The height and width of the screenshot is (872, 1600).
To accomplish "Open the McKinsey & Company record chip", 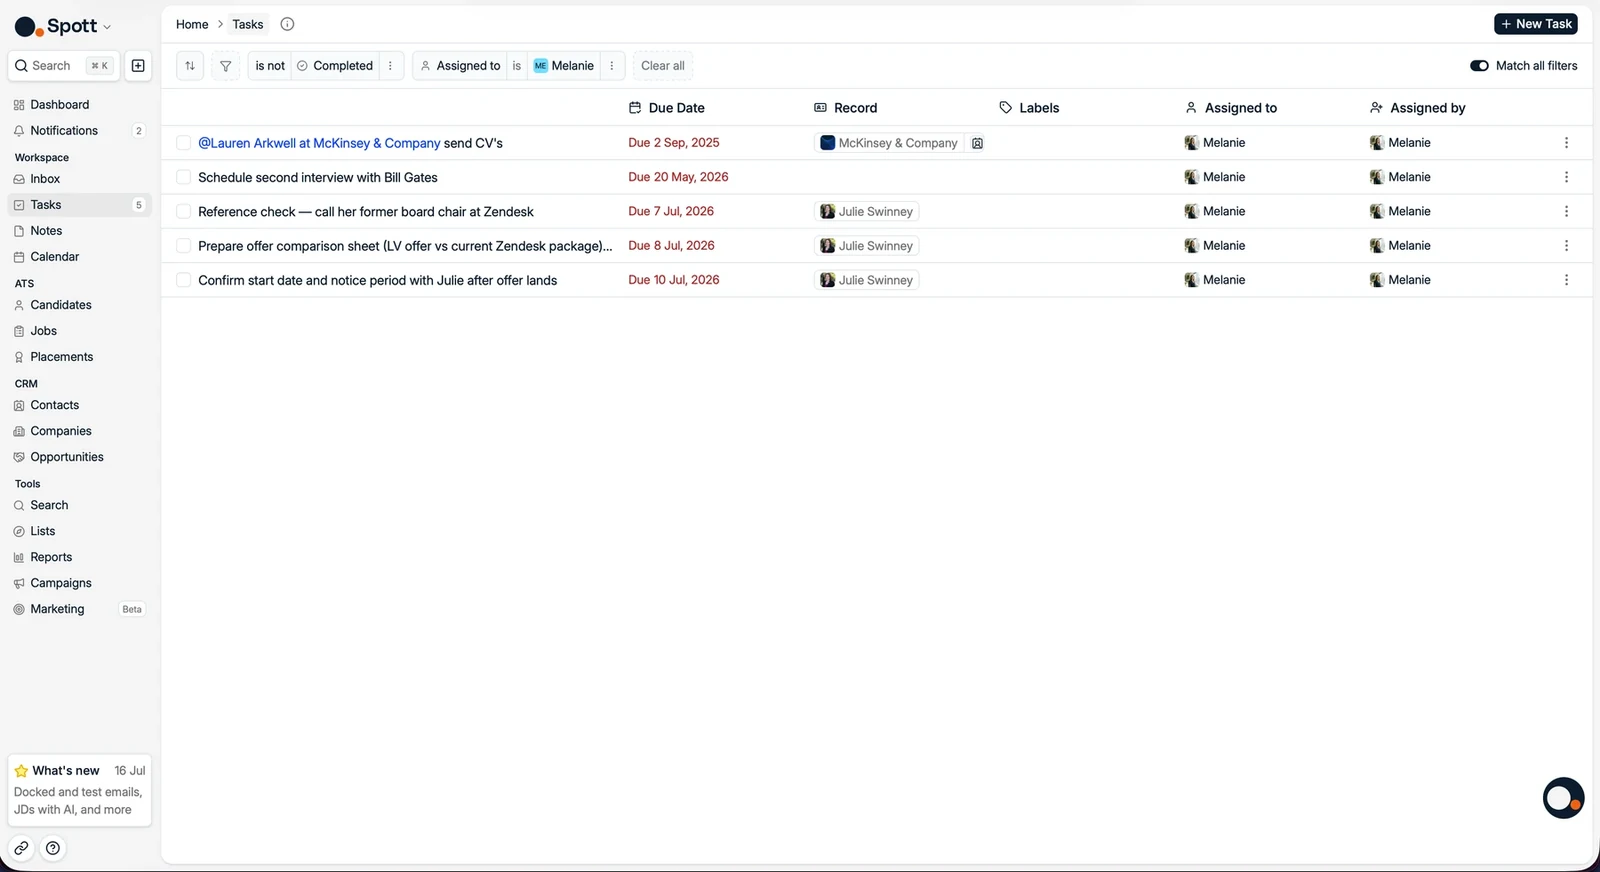I will [x=889, y=143].
